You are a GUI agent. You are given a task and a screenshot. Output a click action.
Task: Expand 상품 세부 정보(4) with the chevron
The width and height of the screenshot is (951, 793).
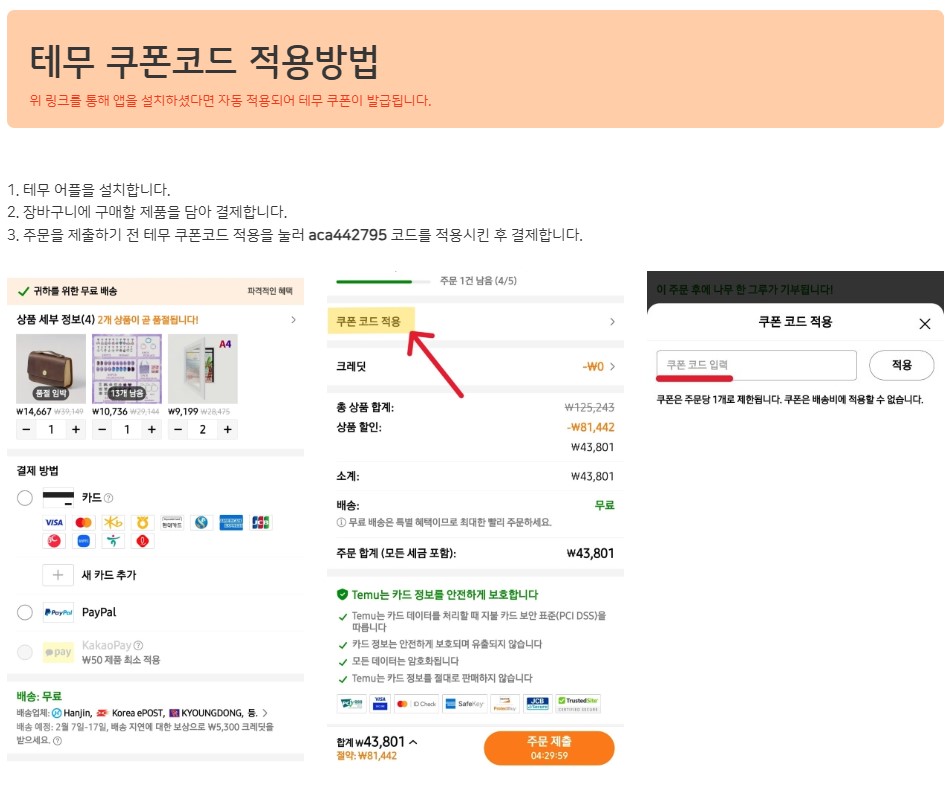coord(294,320)
